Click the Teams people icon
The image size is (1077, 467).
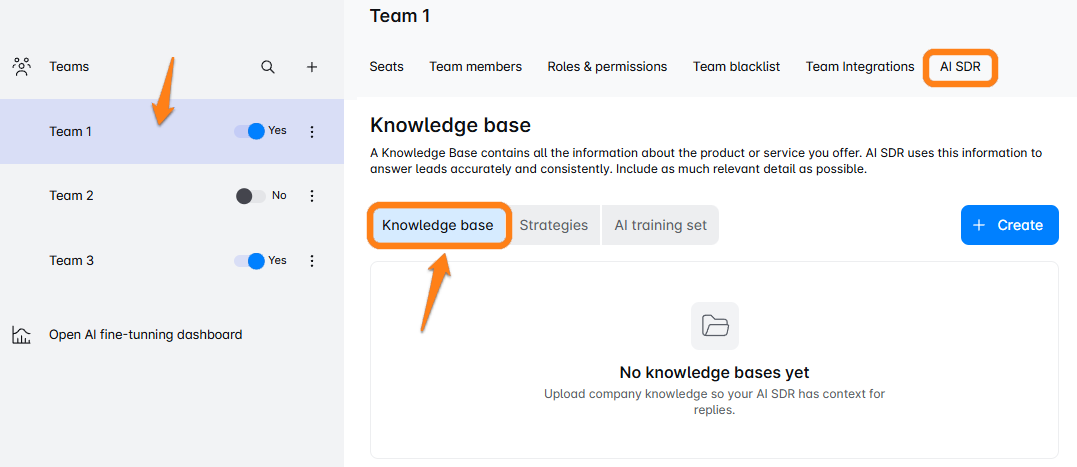pos(23,67)
